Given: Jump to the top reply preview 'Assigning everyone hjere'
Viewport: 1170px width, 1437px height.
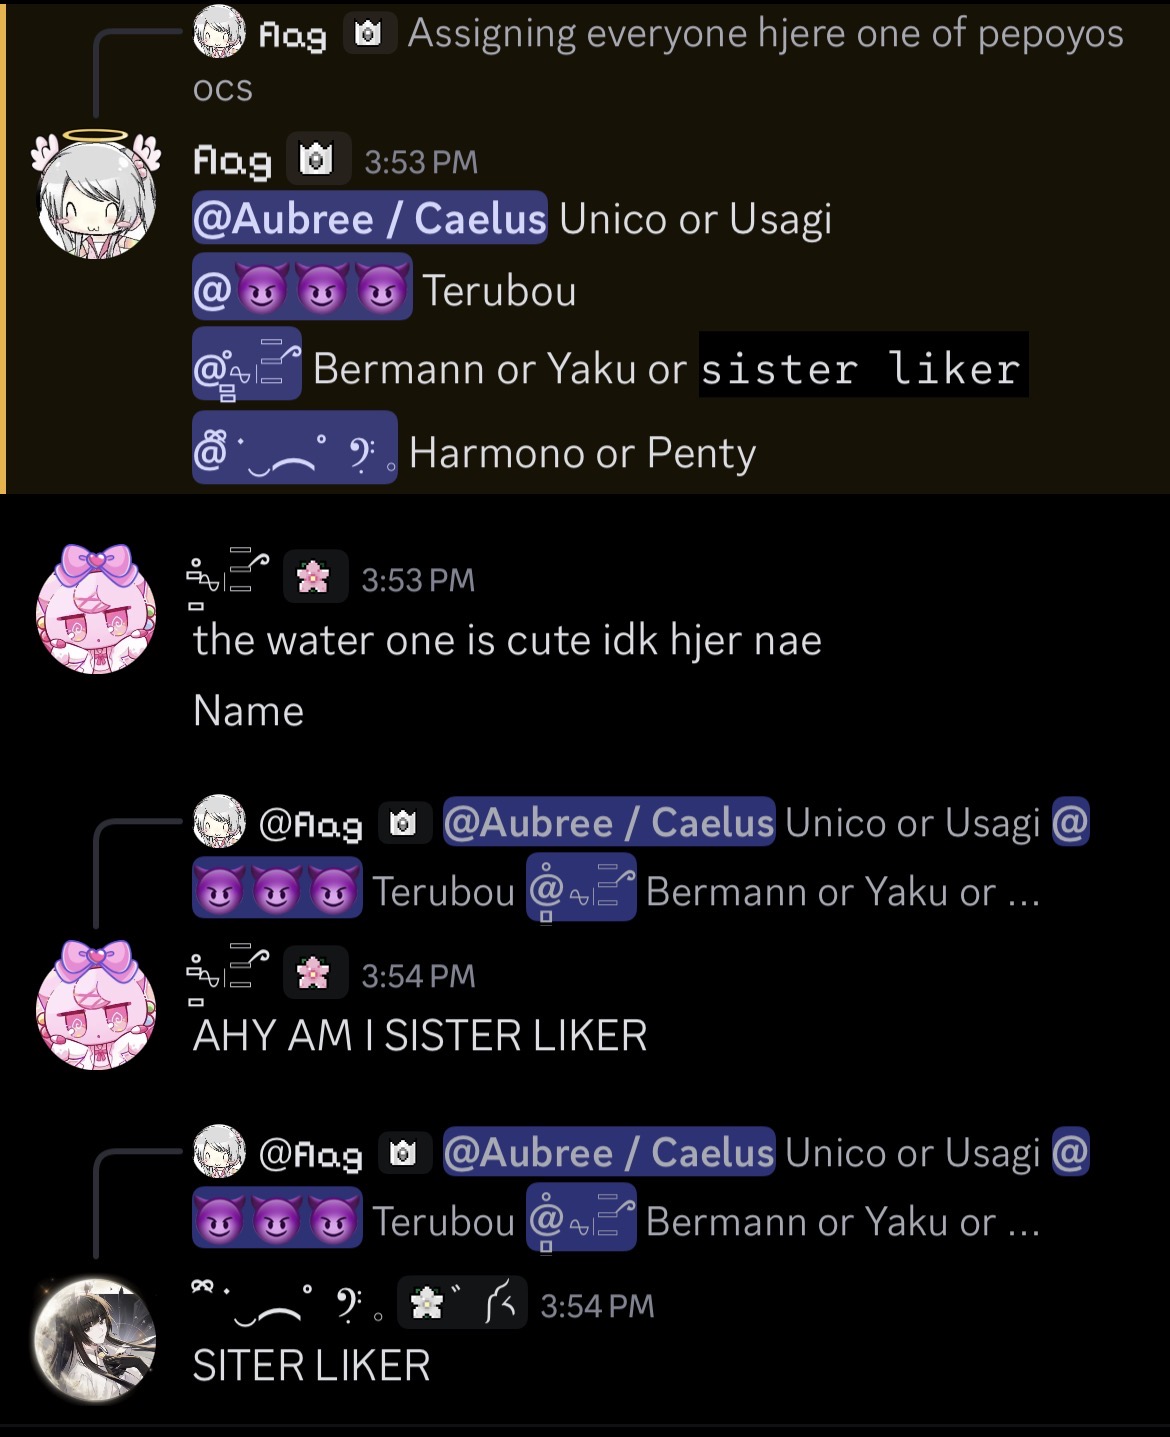Looking at the screenshot, I should click(660, 58).
